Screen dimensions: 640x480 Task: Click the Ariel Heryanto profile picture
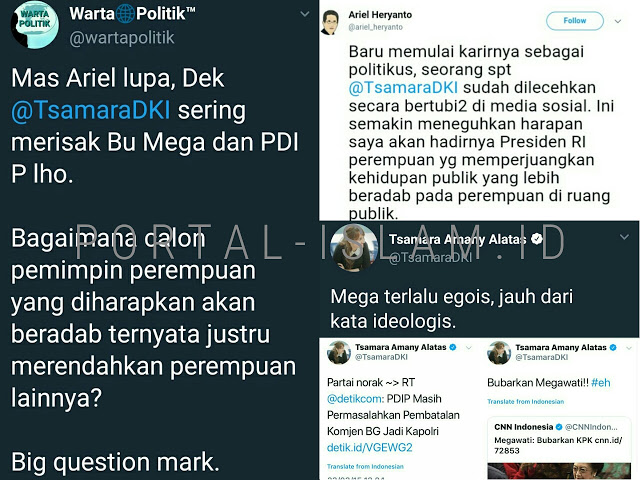(x=330, y=22)
